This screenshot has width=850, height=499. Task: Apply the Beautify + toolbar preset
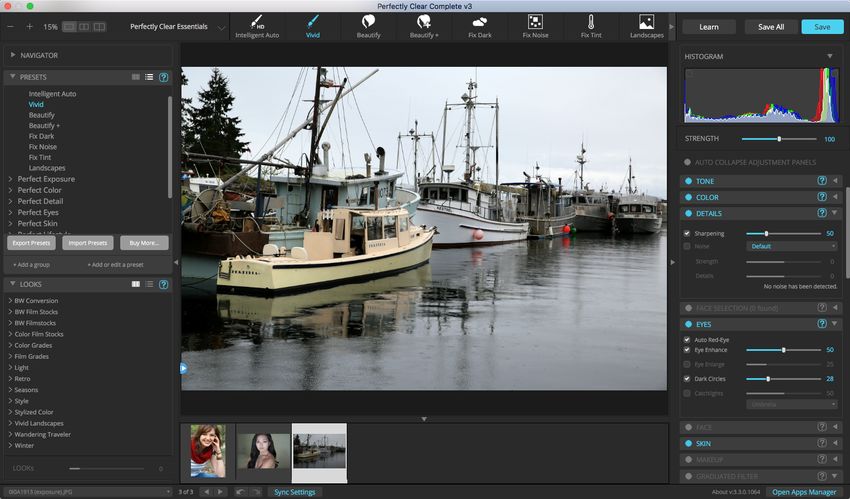pyautogui.click(x=424, y=27)
